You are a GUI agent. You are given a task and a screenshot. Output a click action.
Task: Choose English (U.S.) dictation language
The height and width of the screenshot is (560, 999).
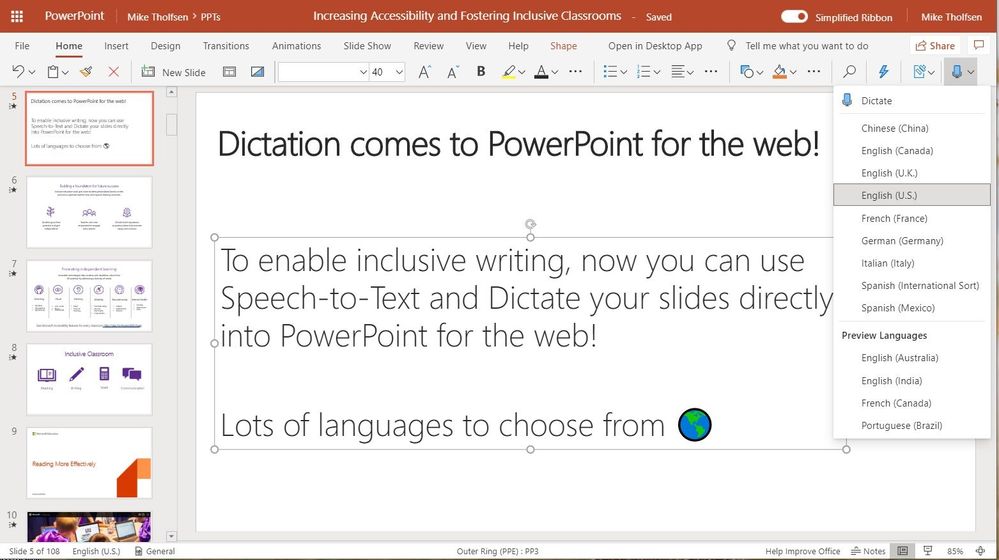coord(912,195)
